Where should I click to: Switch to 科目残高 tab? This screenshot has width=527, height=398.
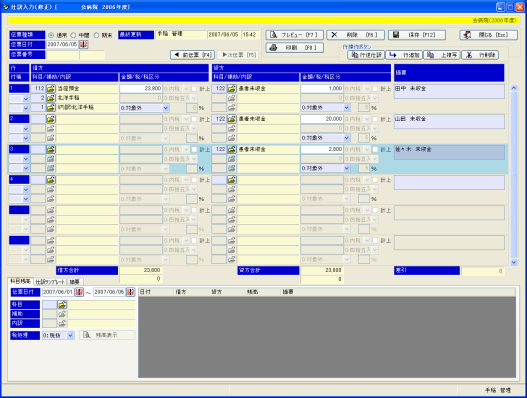(21, 281)
